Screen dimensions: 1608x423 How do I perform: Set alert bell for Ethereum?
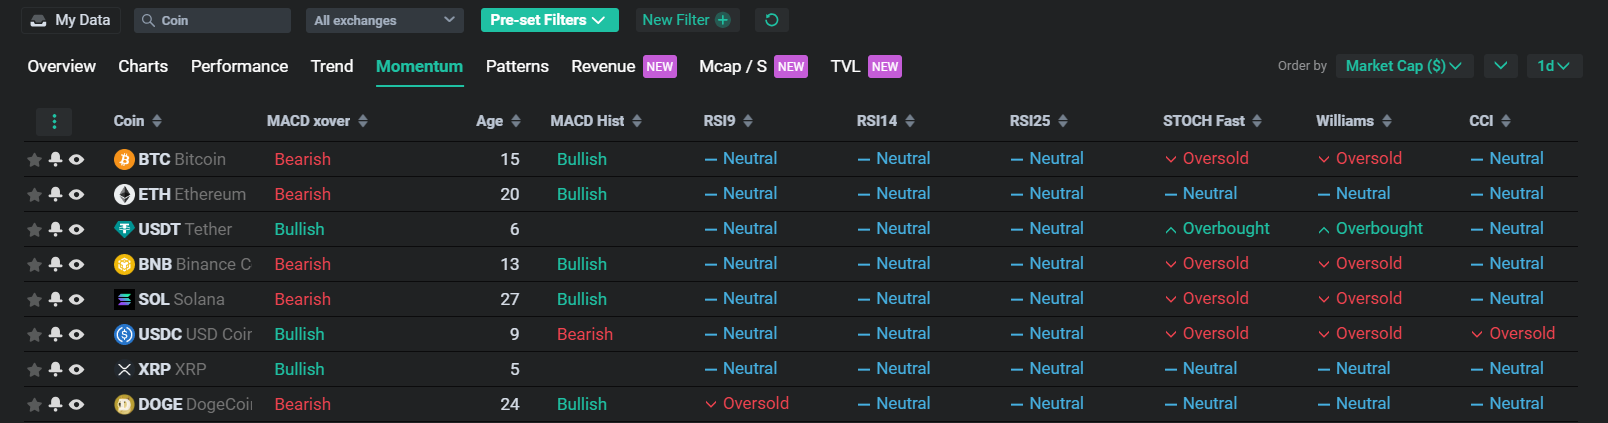coord(56,194)
